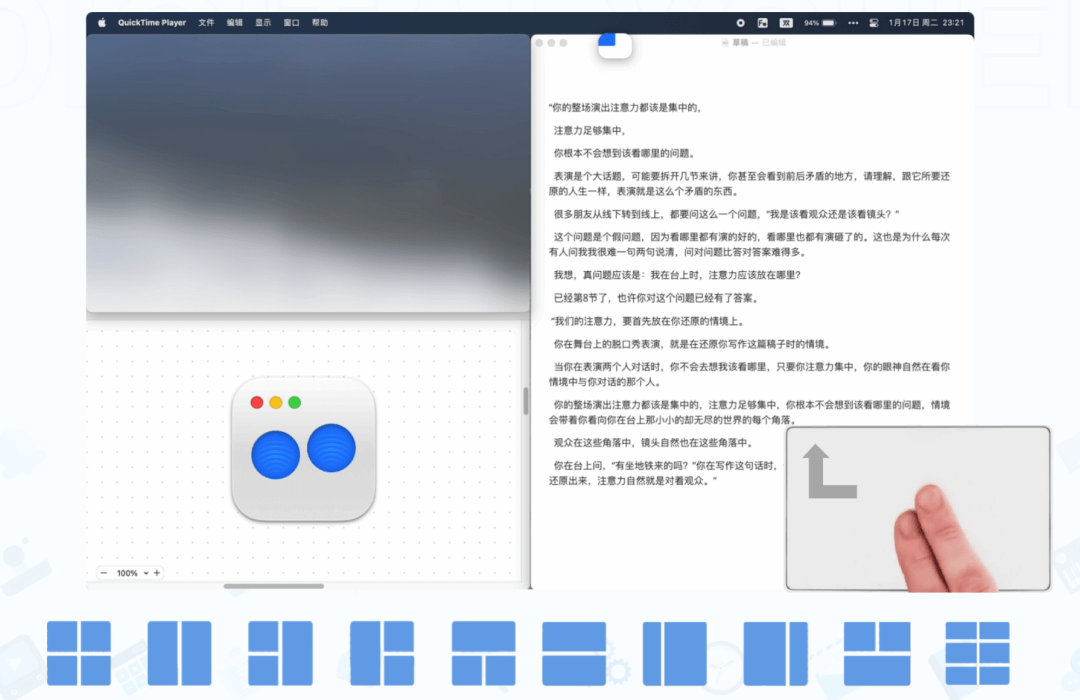The height and width of the screenshot is (700, 1080).
Task: Click the plus zoom-in button
Action: (x=156, y=573)
